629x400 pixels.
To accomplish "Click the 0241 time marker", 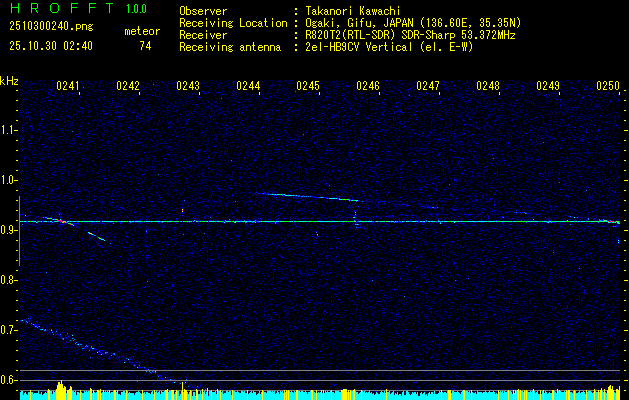I will click(x=68, y=87).
